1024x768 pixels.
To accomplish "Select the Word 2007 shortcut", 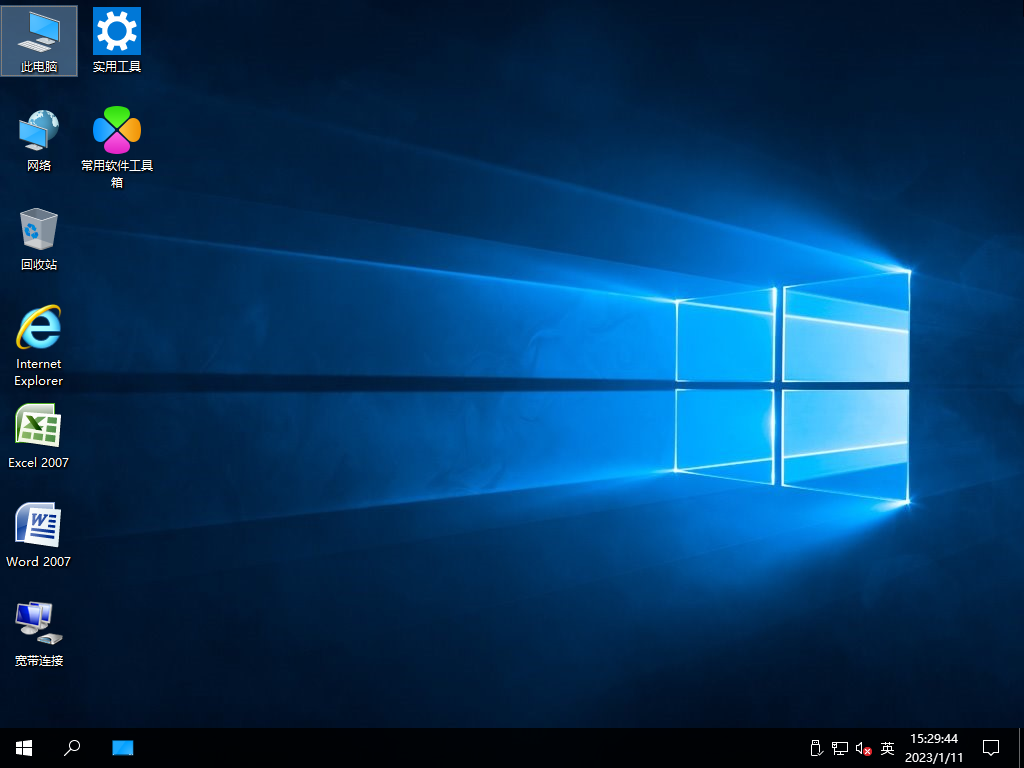I will click(39, 536).
